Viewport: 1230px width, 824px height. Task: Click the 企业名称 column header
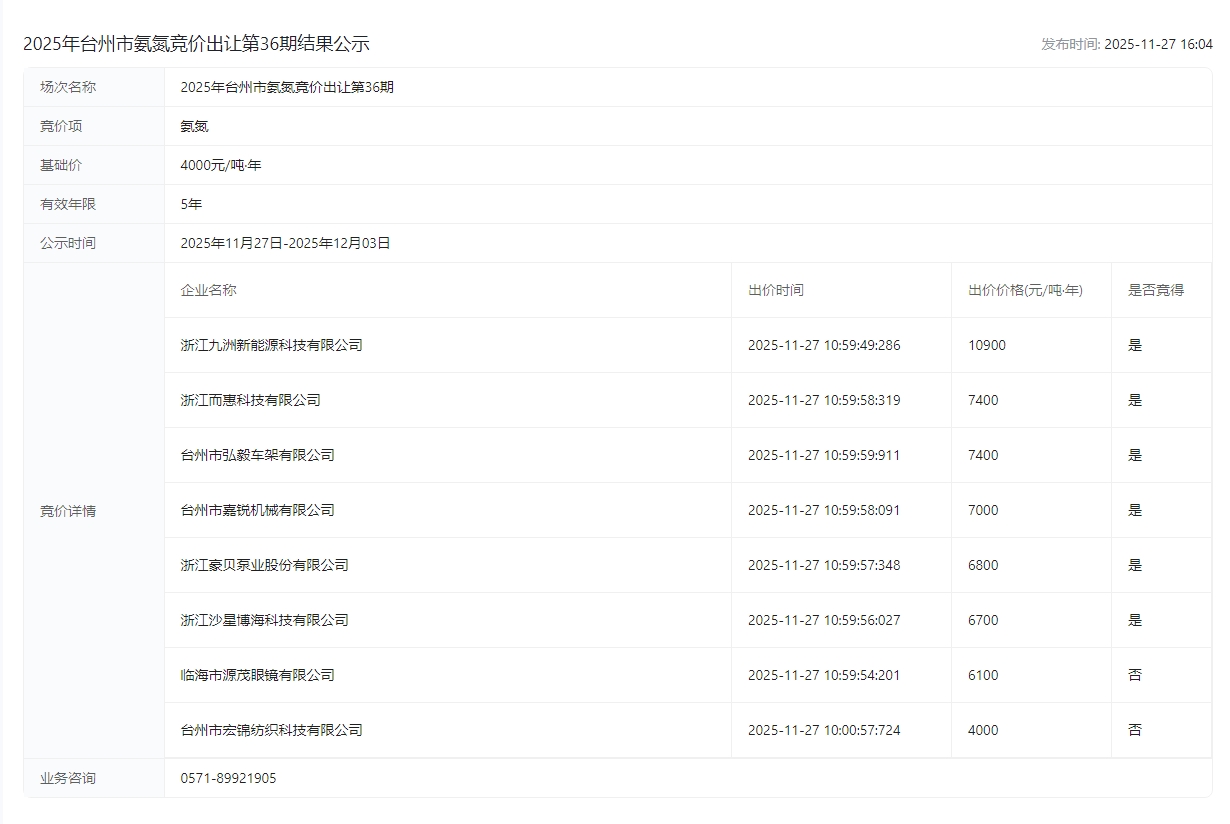click(208, 290)
